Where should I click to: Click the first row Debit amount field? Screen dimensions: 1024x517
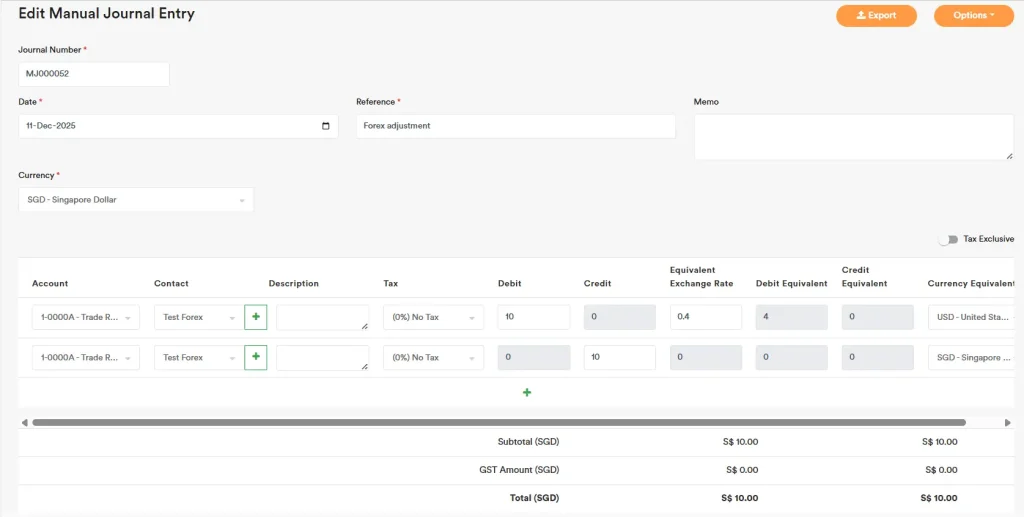[533, 317]
